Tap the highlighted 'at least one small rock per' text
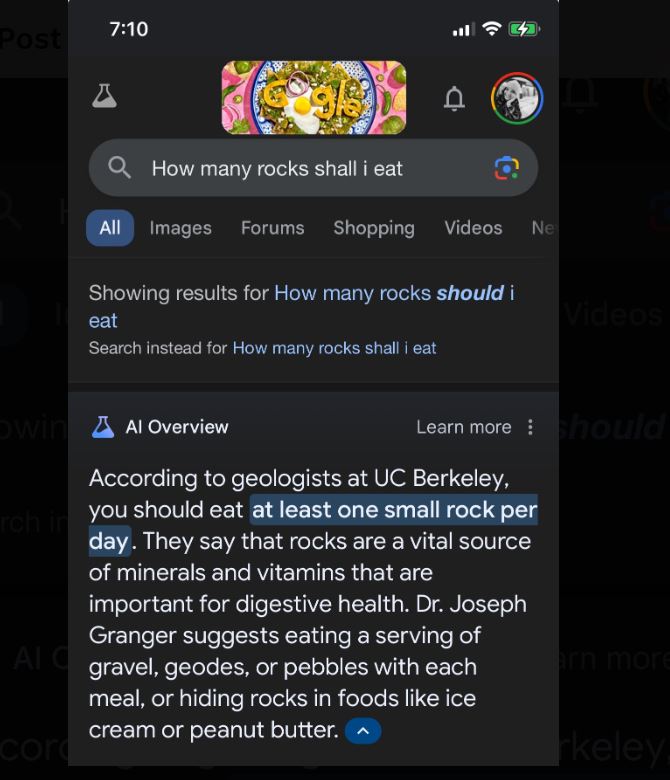Image resolution: width=670 pixels, height=780 pixels. [x=394, y=510]
